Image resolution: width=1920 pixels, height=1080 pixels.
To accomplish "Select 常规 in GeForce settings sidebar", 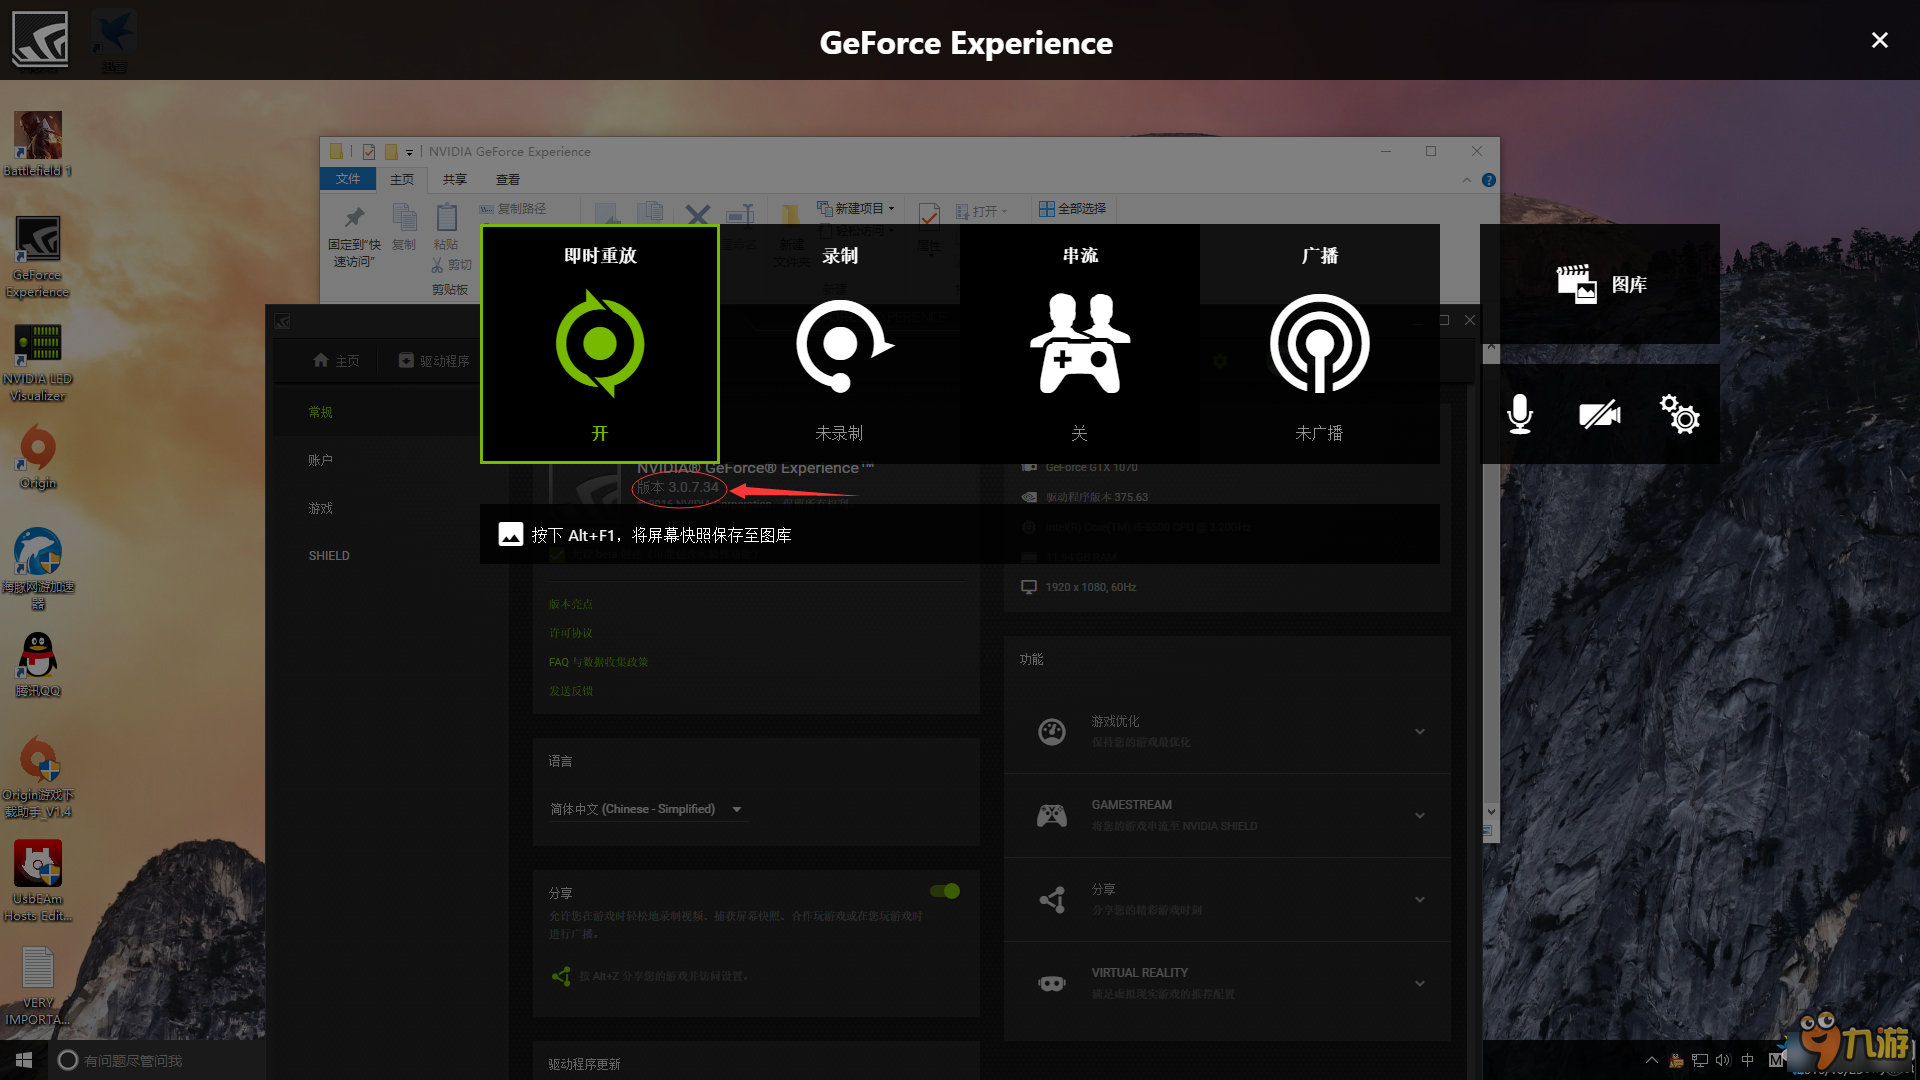I will click(x=320, y=412).
